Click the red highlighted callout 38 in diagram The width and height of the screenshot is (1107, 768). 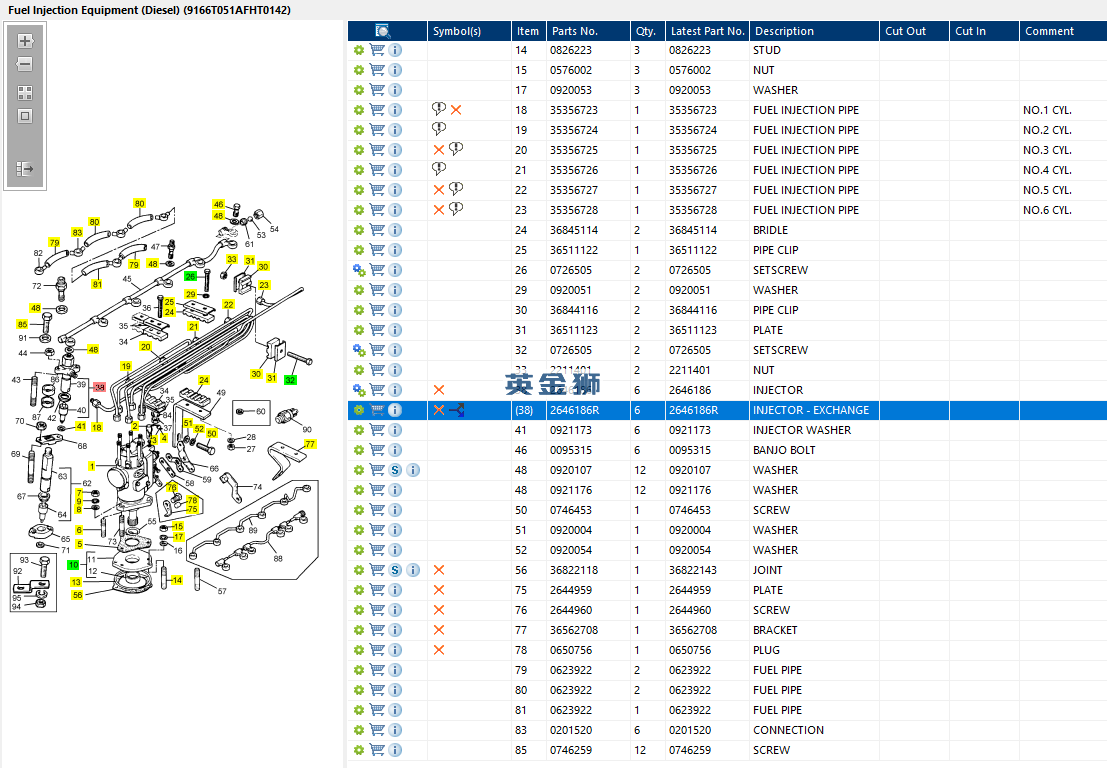tap(100, 388)
